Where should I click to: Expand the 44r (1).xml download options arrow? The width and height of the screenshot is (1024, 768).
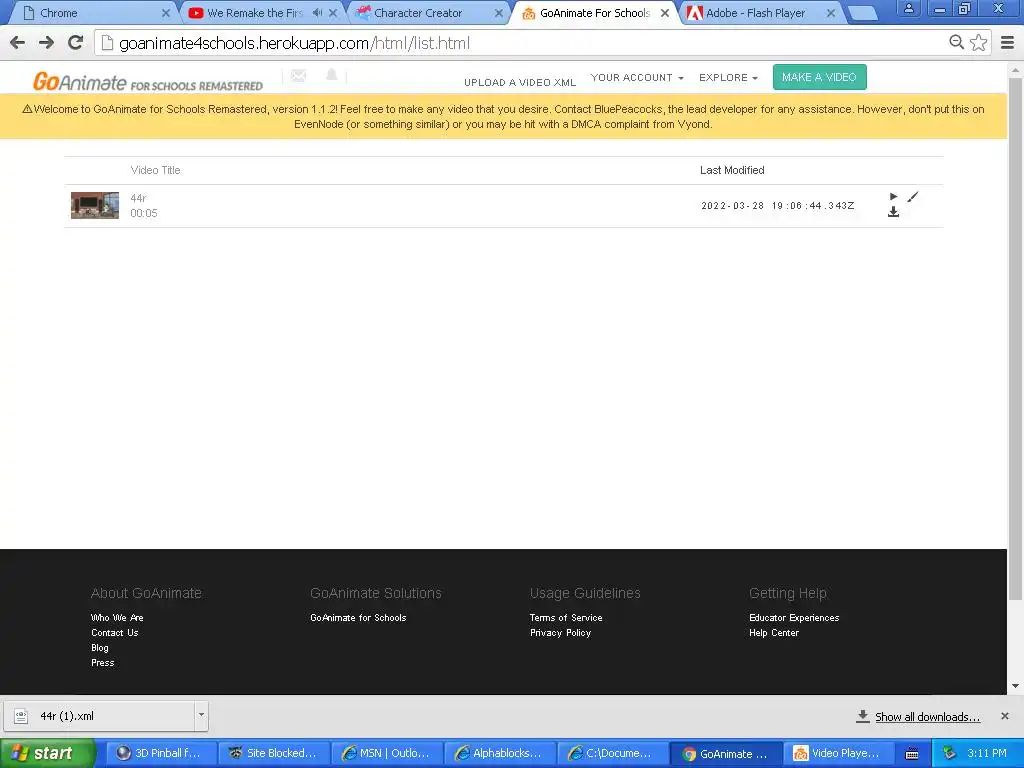click(201, 715)
